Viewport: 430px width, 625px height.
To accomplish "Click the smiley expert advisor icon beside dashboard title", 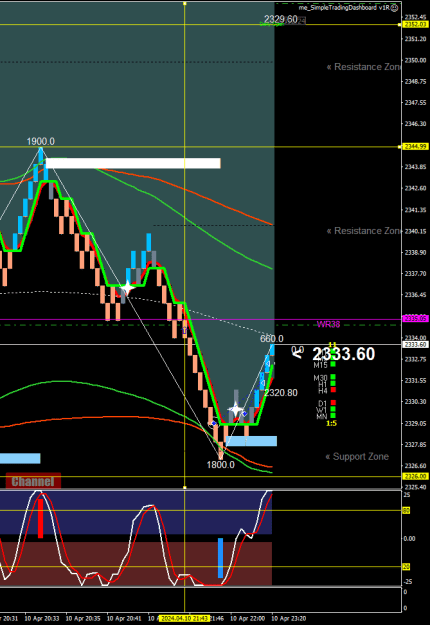I will click(395, 8).
